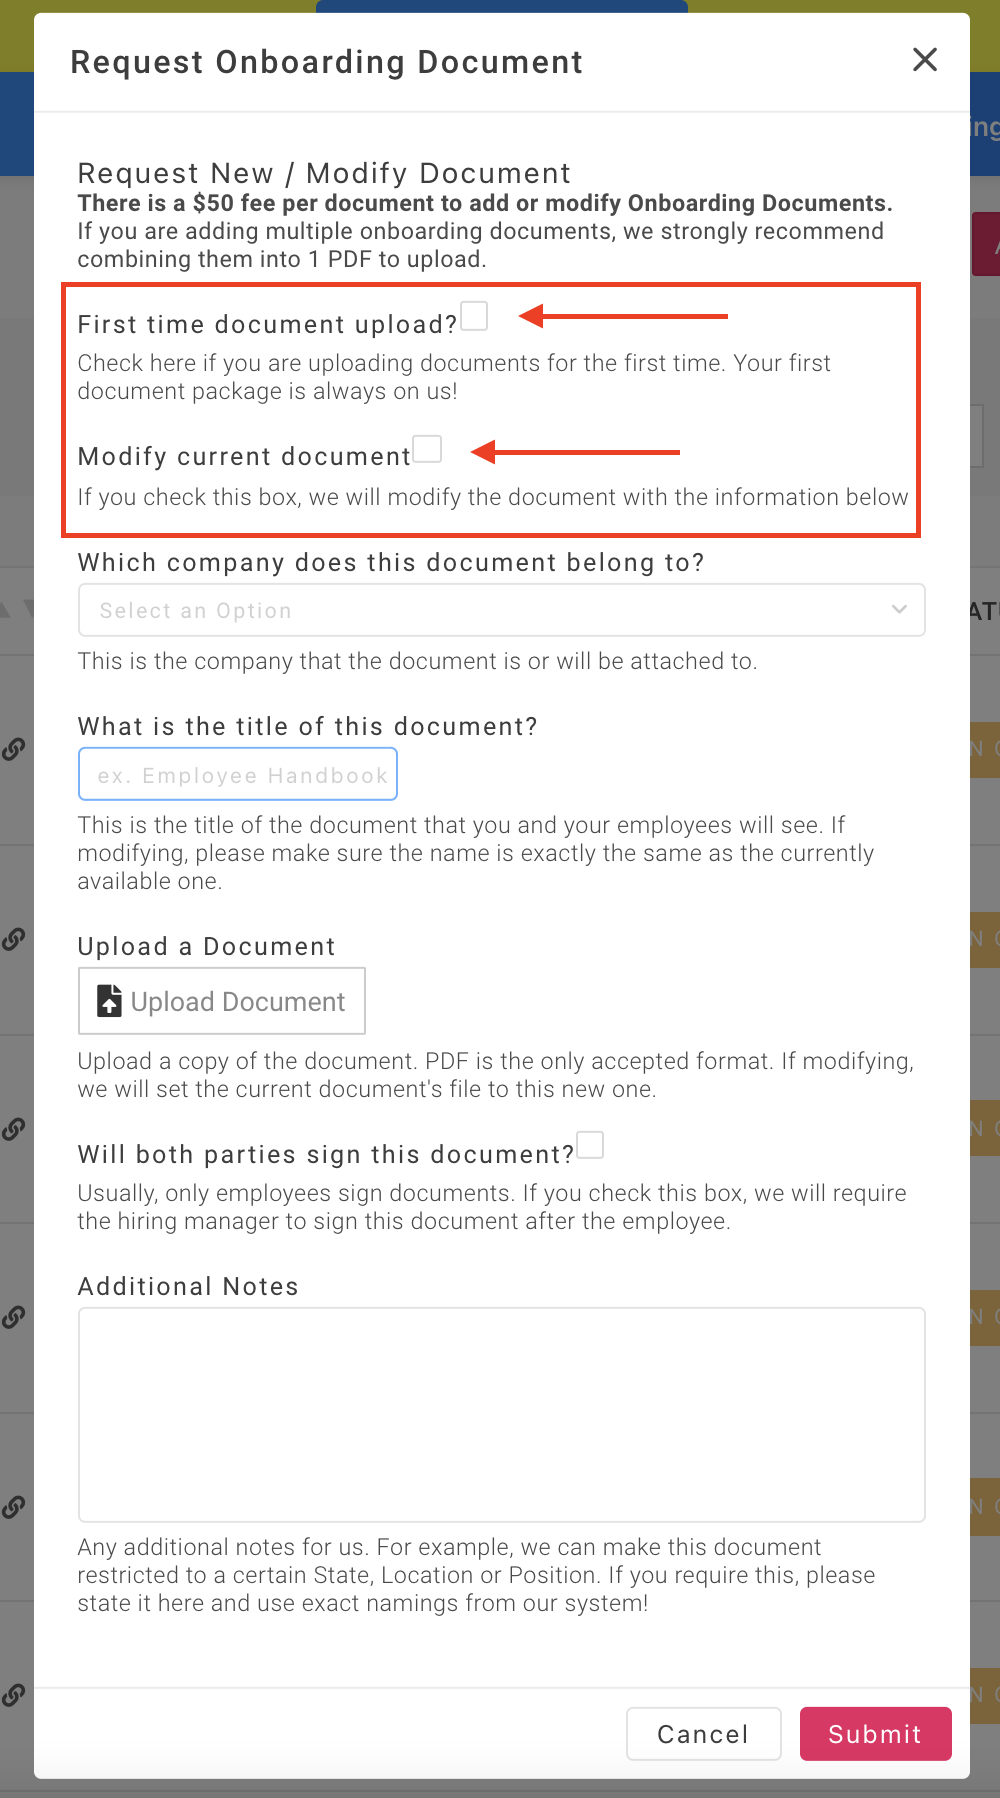The height and width of the screenshot is (1798, 1000).
Task: Click the Upload Document button
Action: [x=222, y=1001]
